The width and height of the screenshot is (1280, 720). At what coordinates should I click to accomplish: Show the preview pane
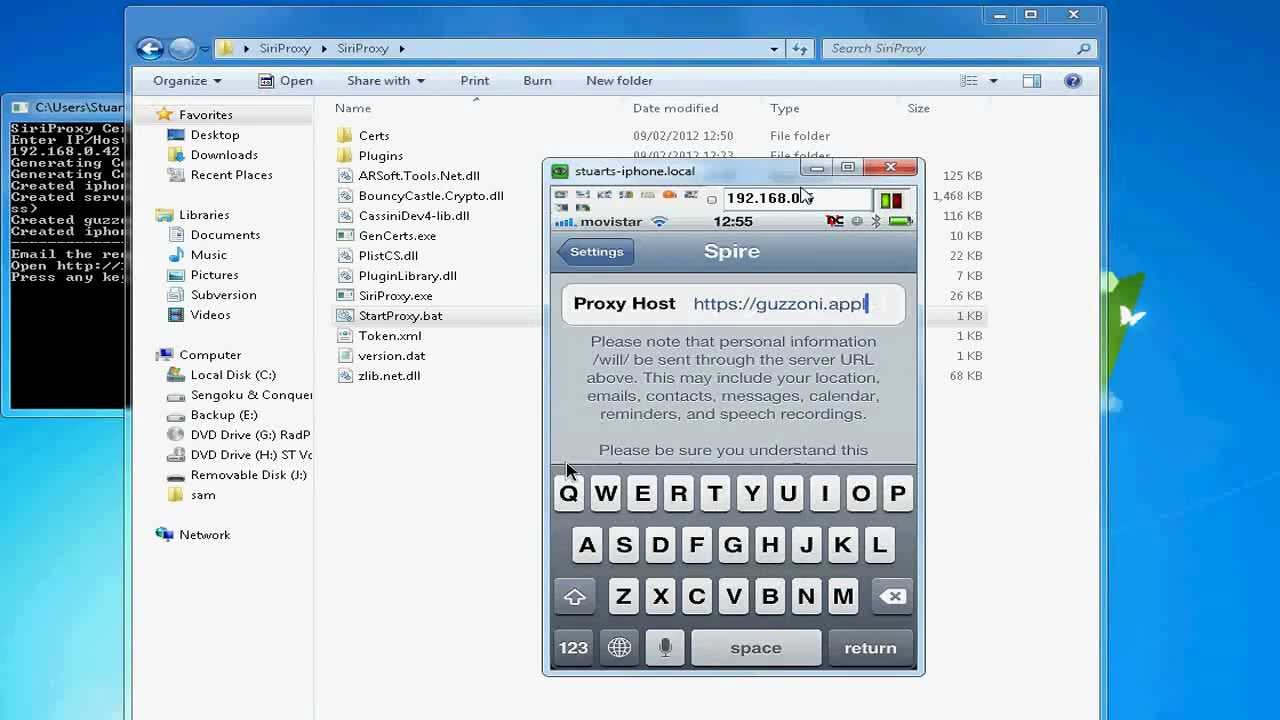pos(1032,81)
